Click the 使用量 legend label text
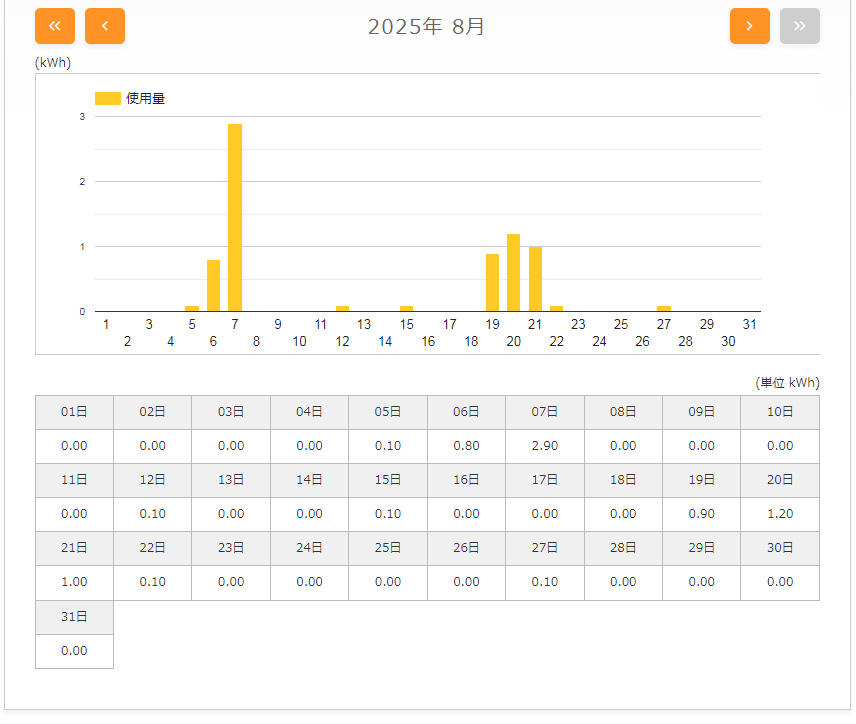 [x=146, y=98]
